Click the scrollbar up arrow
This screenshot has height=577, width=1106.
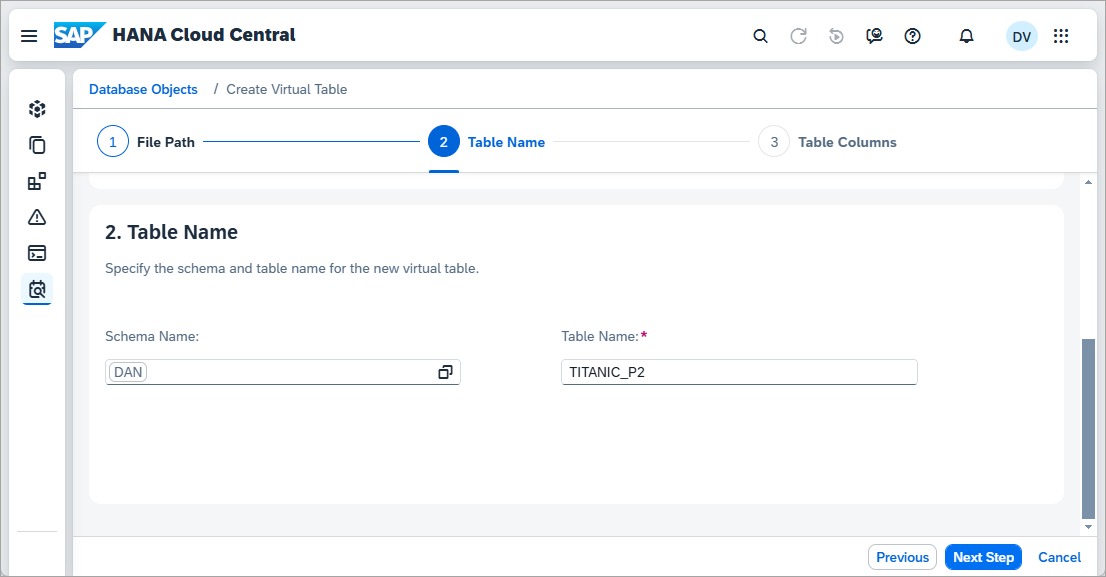(x=1088, y=182)
